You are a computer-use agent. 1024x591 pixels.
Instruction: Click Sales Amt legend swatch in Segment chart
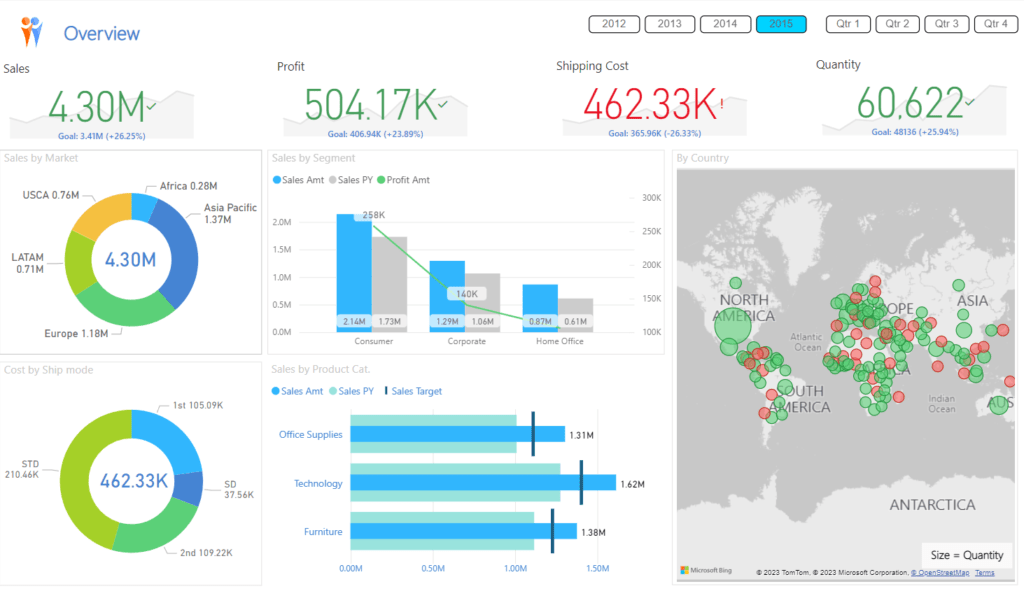pos(277,180)
